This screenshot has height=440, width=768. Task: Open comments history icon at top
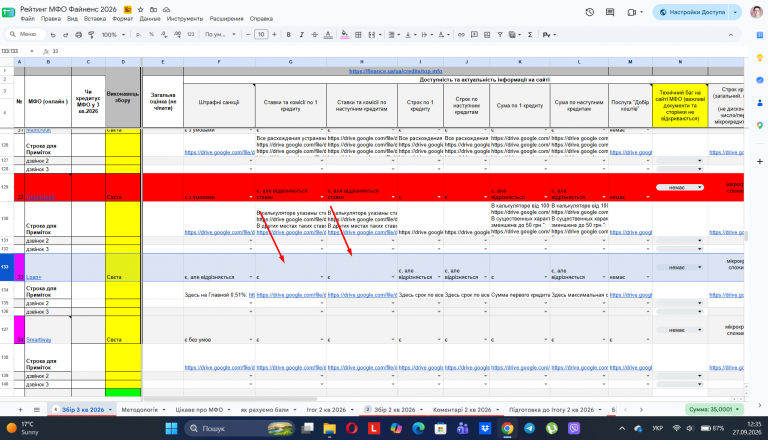(x=610, y=12)
